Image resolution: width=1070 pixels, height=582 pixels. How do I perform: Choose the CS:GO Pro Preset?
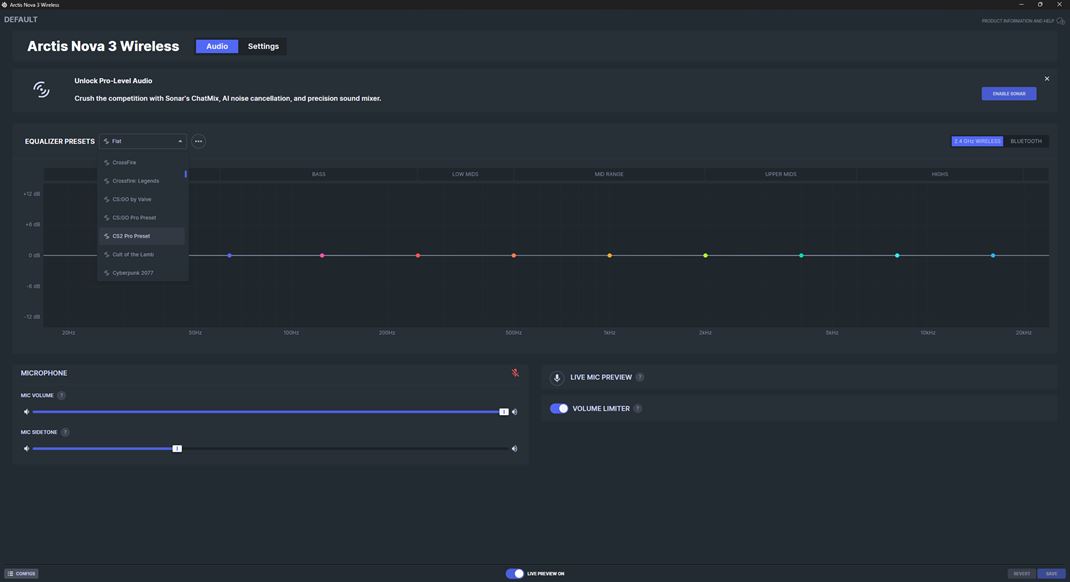coord(142,218)
